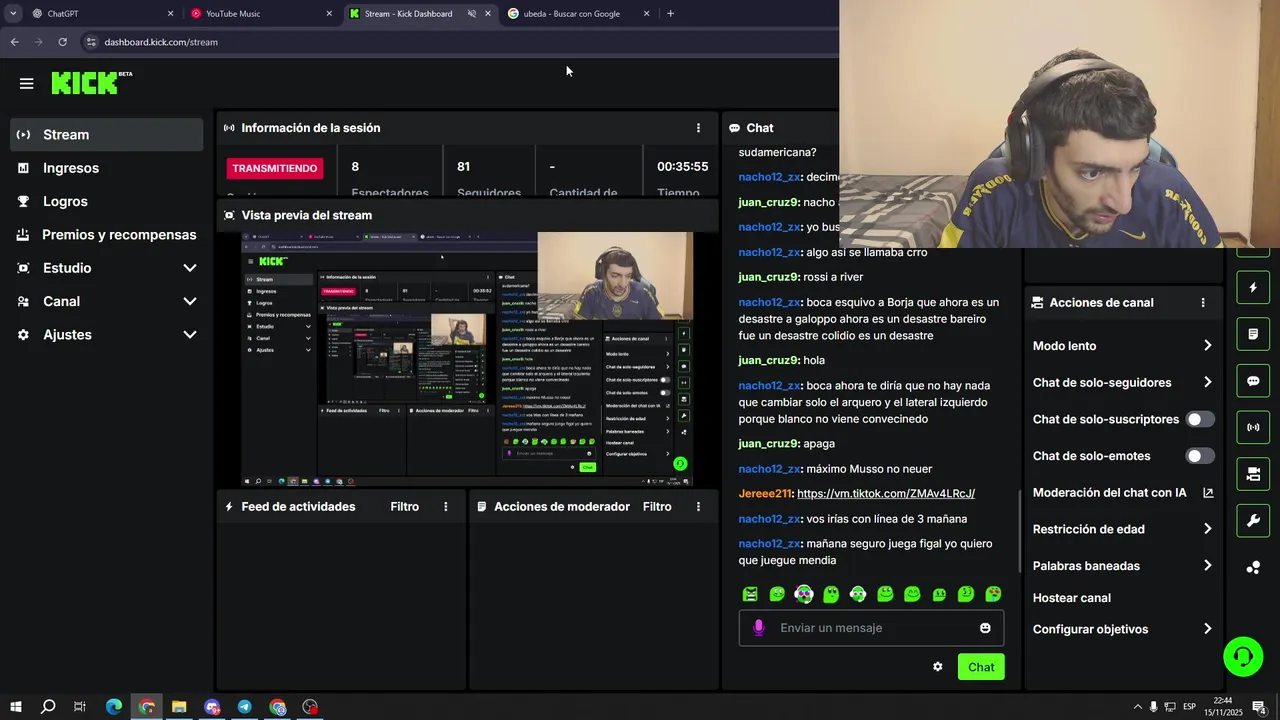Click the green Chat send button
The height and width of the screenshot is (720, 1280).
coord(981,667)
